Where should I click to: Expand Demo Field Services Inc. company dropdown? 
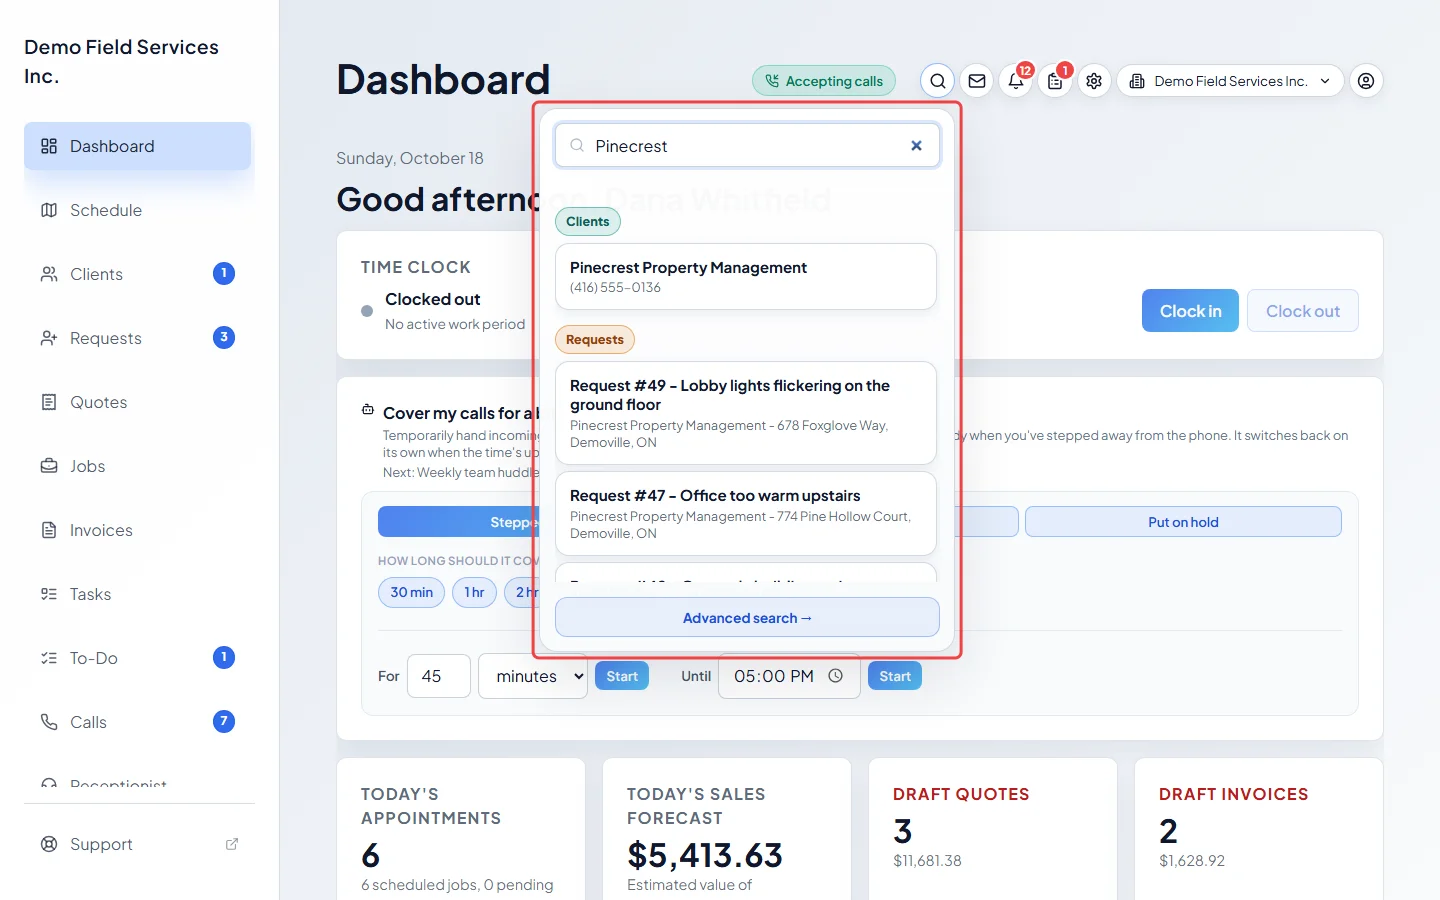tap(1230, 81)
